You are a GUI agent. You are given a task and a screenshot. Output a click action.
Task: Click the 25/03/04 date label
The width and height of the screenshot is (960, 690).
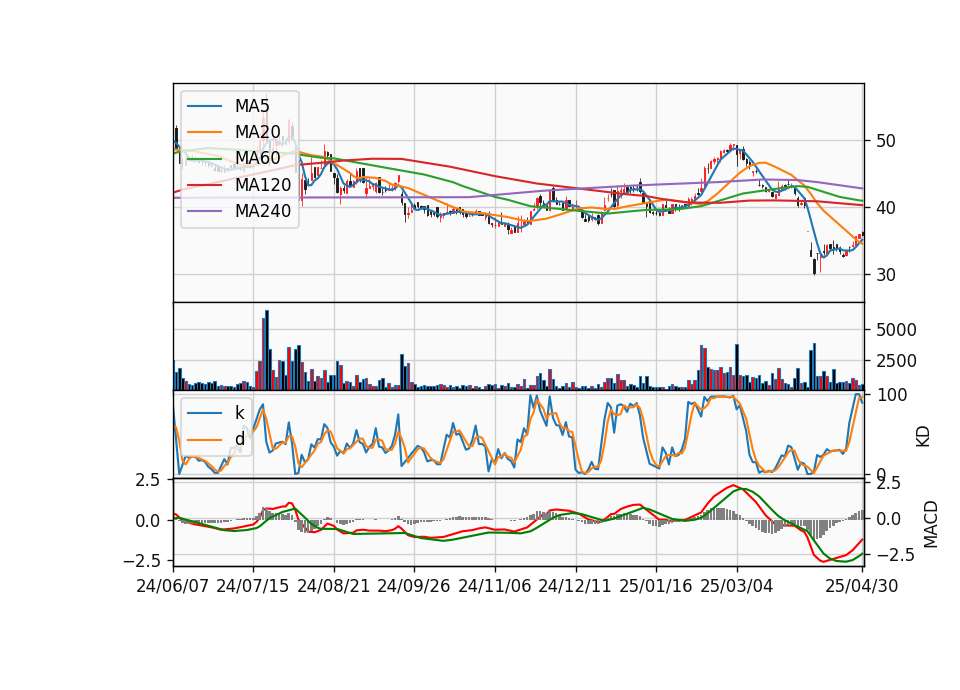point(737,586)
